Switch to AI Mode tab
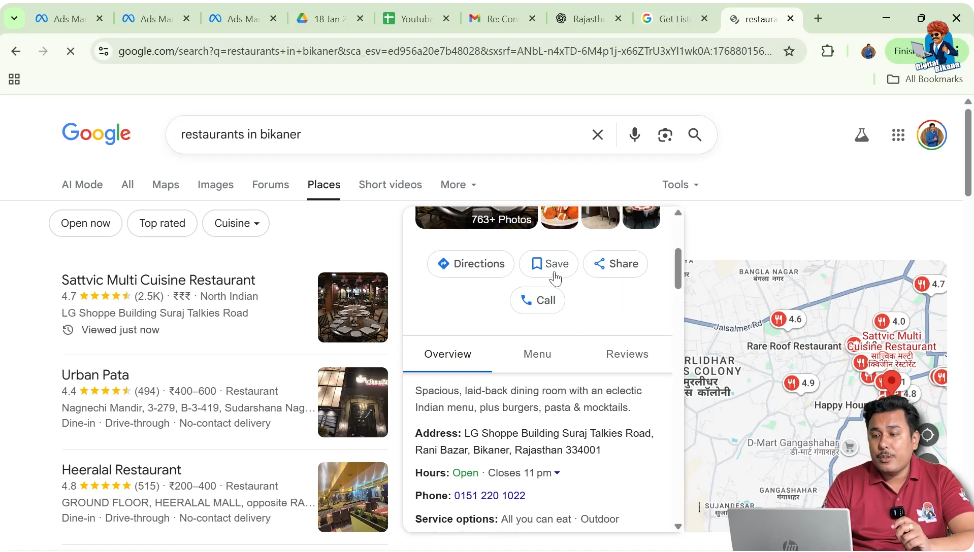 pyautogui.click(x=82, y=184)
